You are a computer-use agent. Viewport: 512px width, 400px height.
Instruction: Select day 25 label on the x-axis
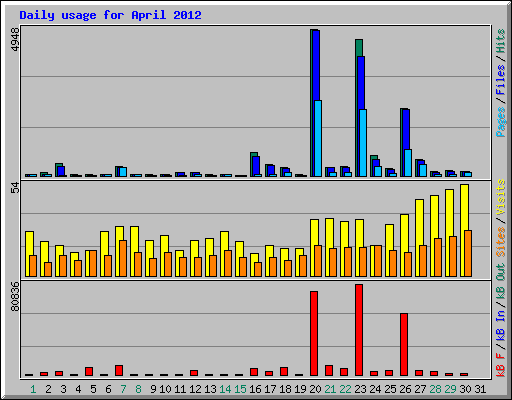(x=390, y=389)
